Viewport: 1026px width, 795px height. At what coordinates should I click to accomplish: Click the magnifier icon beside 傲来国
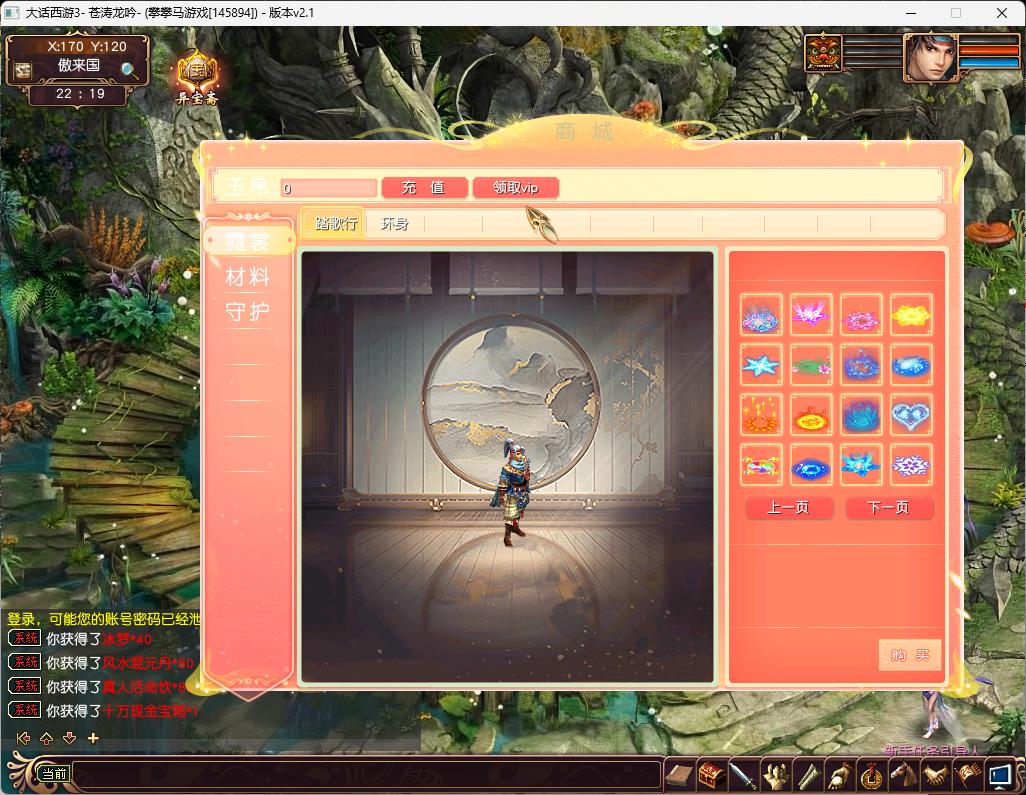tap(130, 70)
